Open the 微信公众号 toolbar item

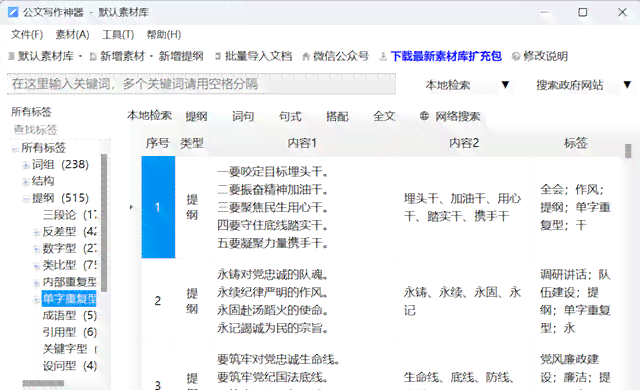[x=336, y=56]
